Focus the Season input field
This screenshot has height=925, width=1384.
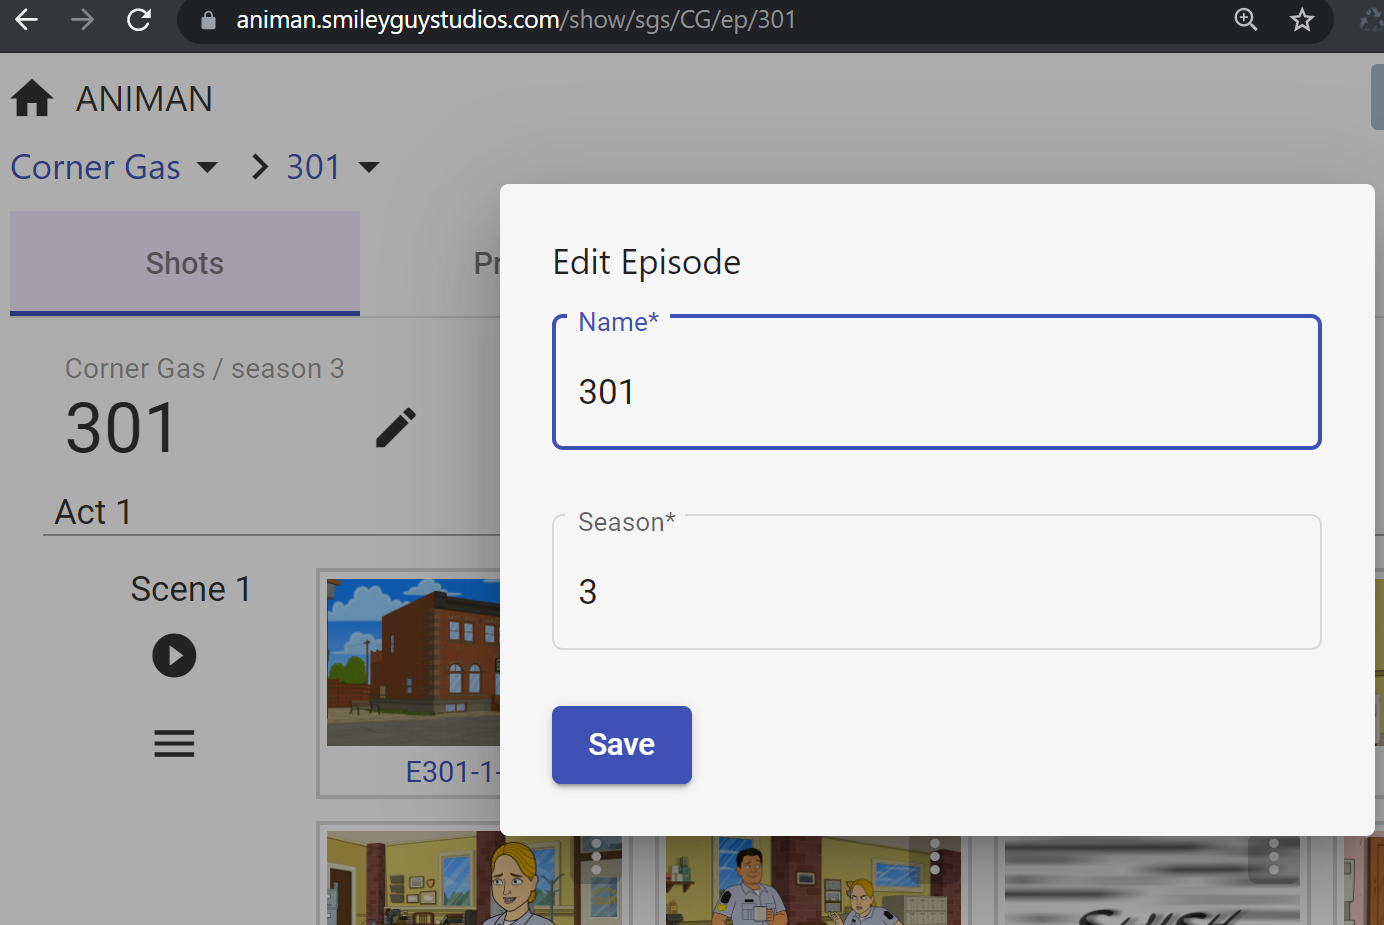(x=936, y=591)
